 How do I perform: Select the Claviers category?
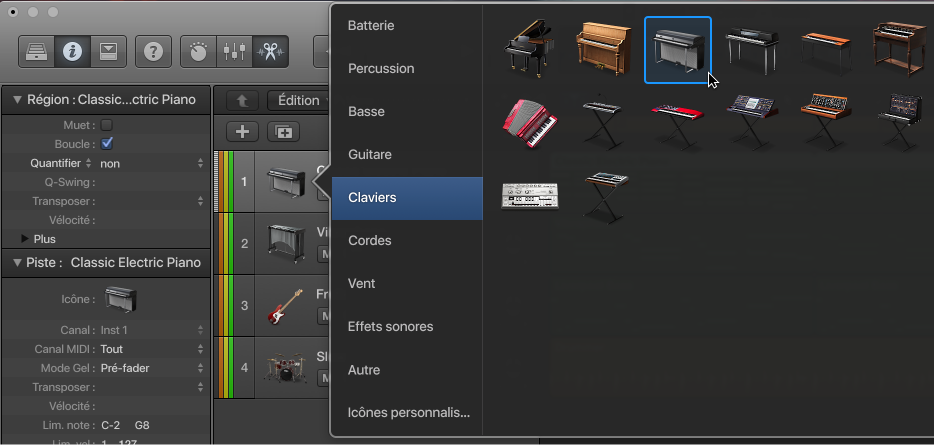pos(407,198)
